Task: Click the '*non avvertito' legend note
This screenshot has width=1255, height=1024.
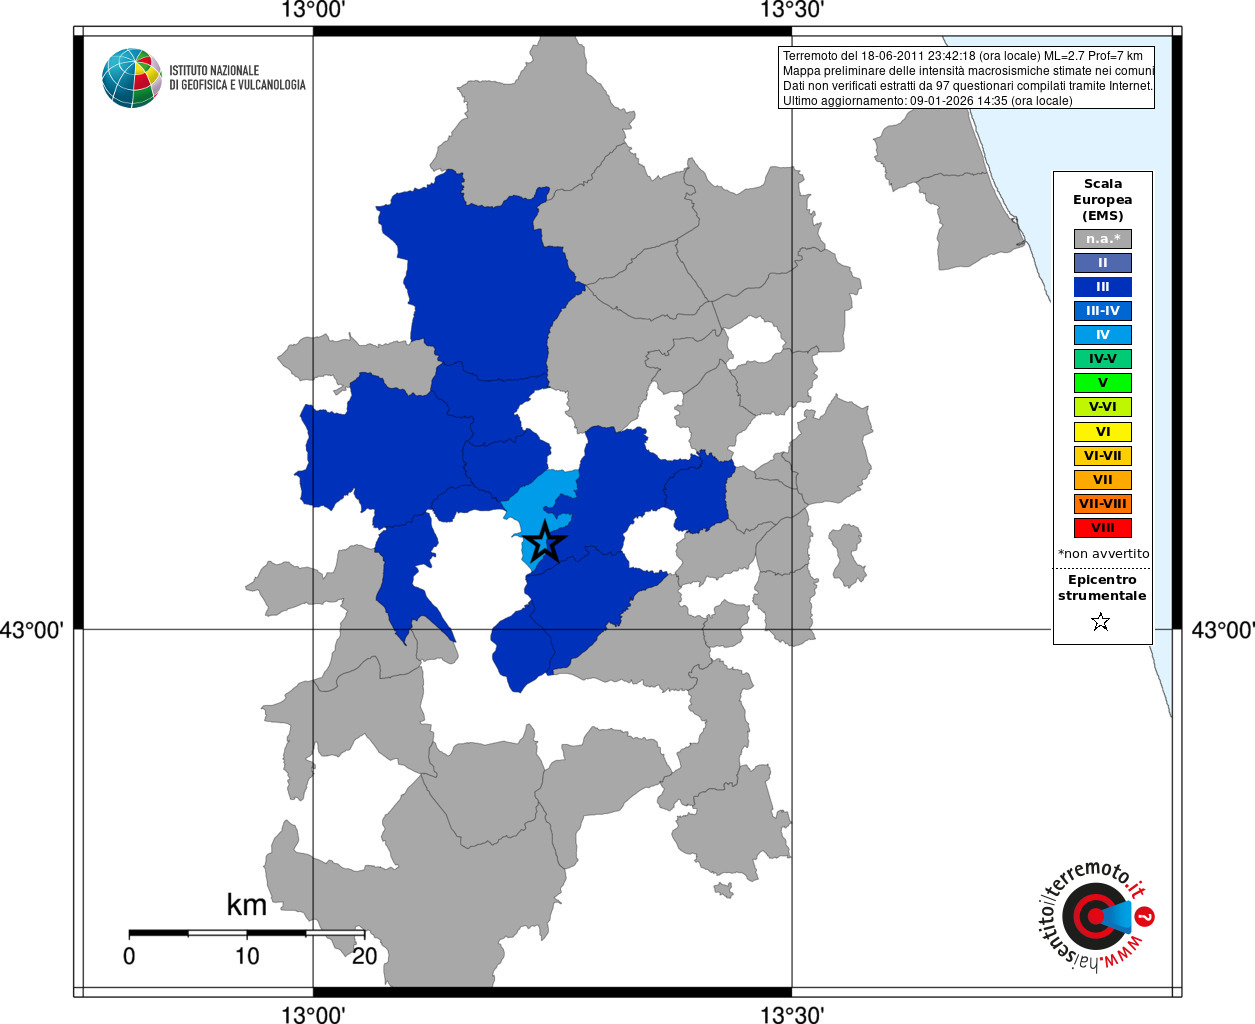Action: point(1104,553)
